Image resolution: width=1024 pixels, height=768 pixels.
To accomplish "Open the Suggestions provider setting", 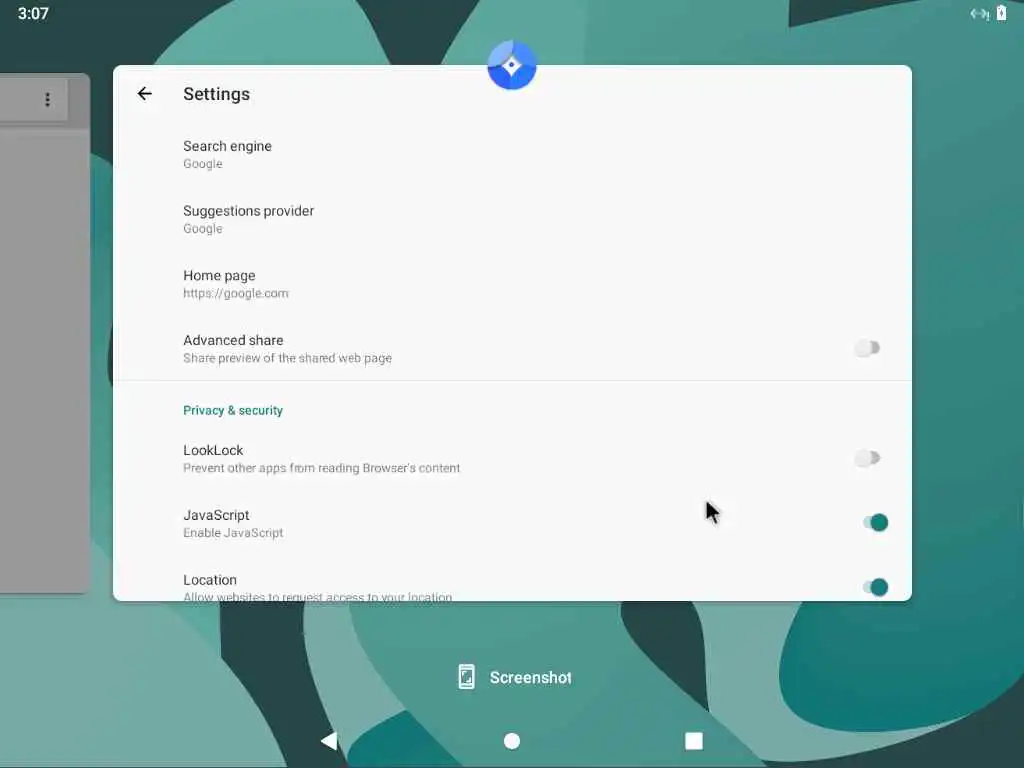I will [x=512, y=219].
